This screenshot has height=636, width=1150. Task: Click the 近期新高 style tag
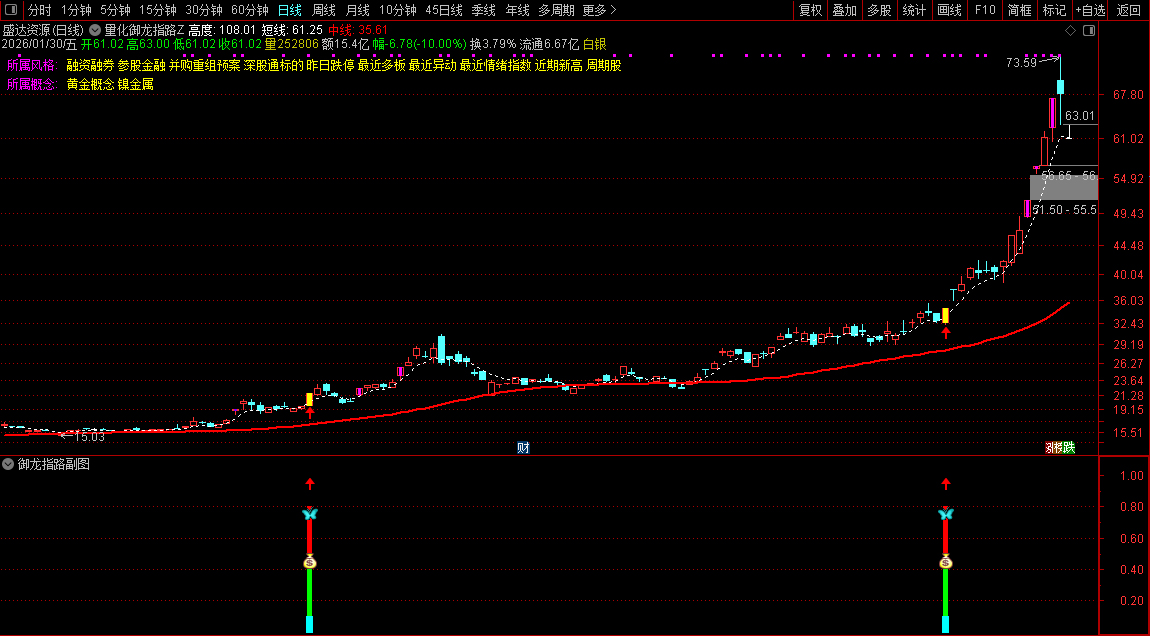559,65
